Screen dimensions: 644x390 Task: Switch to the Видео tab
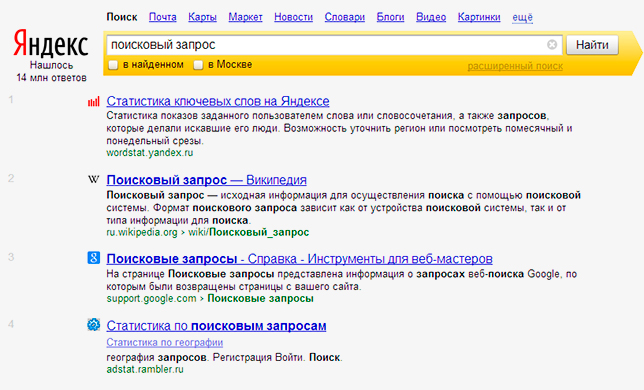[x=431, y=17]
